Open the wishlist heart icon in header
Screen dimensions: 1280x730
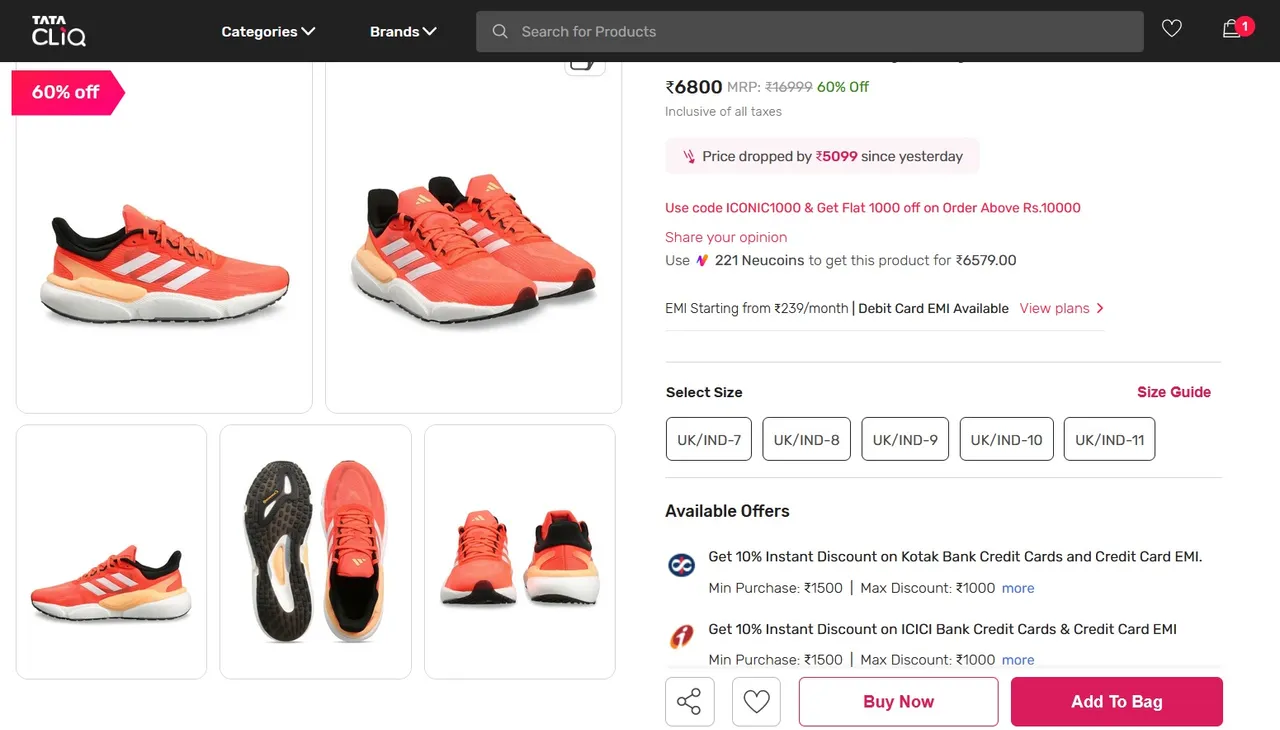[1172, 29]
